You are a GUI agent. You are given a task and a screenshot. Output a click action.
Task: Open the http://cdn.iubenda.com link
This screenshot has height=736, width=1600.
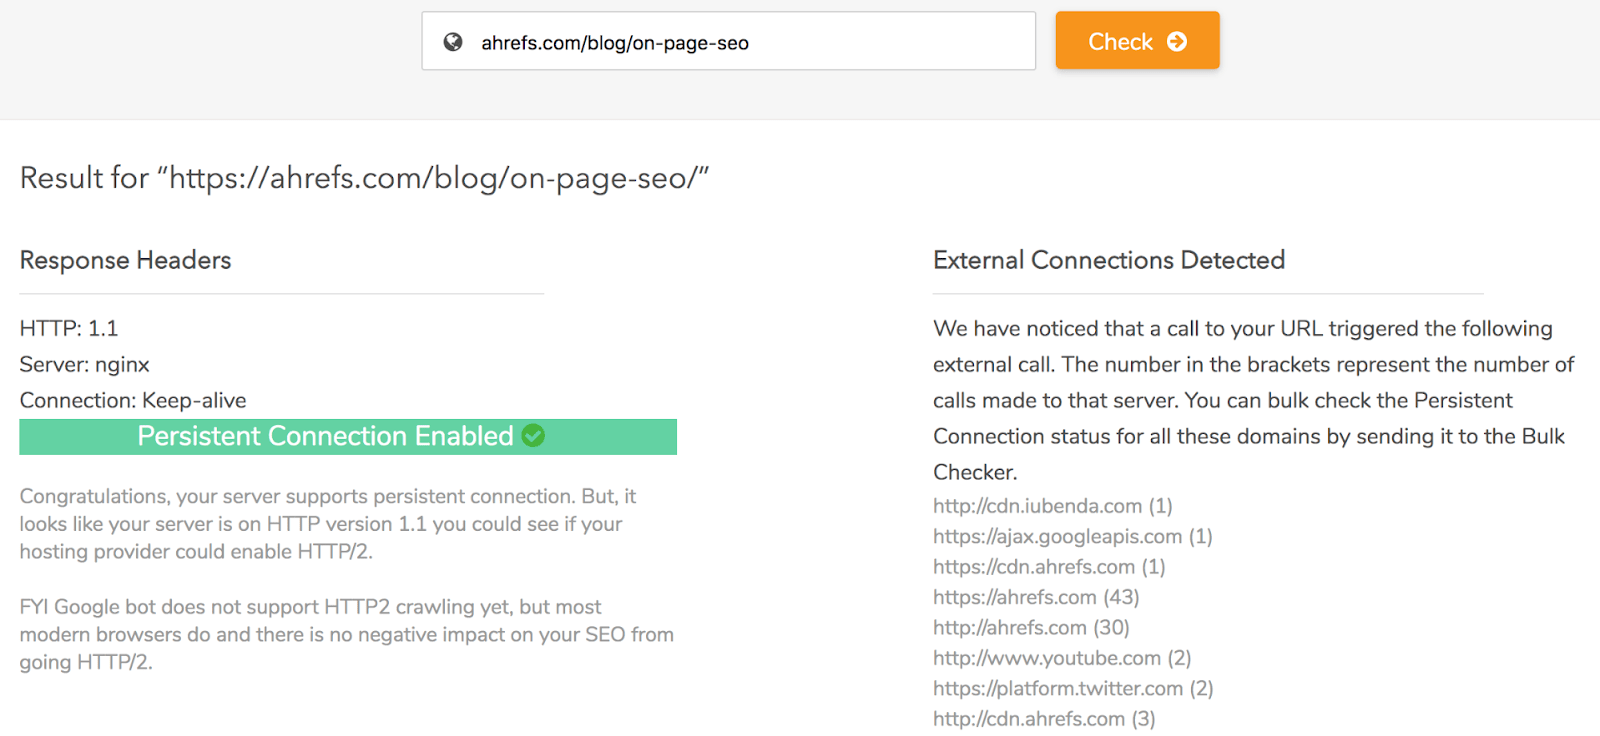(x=1035, y=505)
